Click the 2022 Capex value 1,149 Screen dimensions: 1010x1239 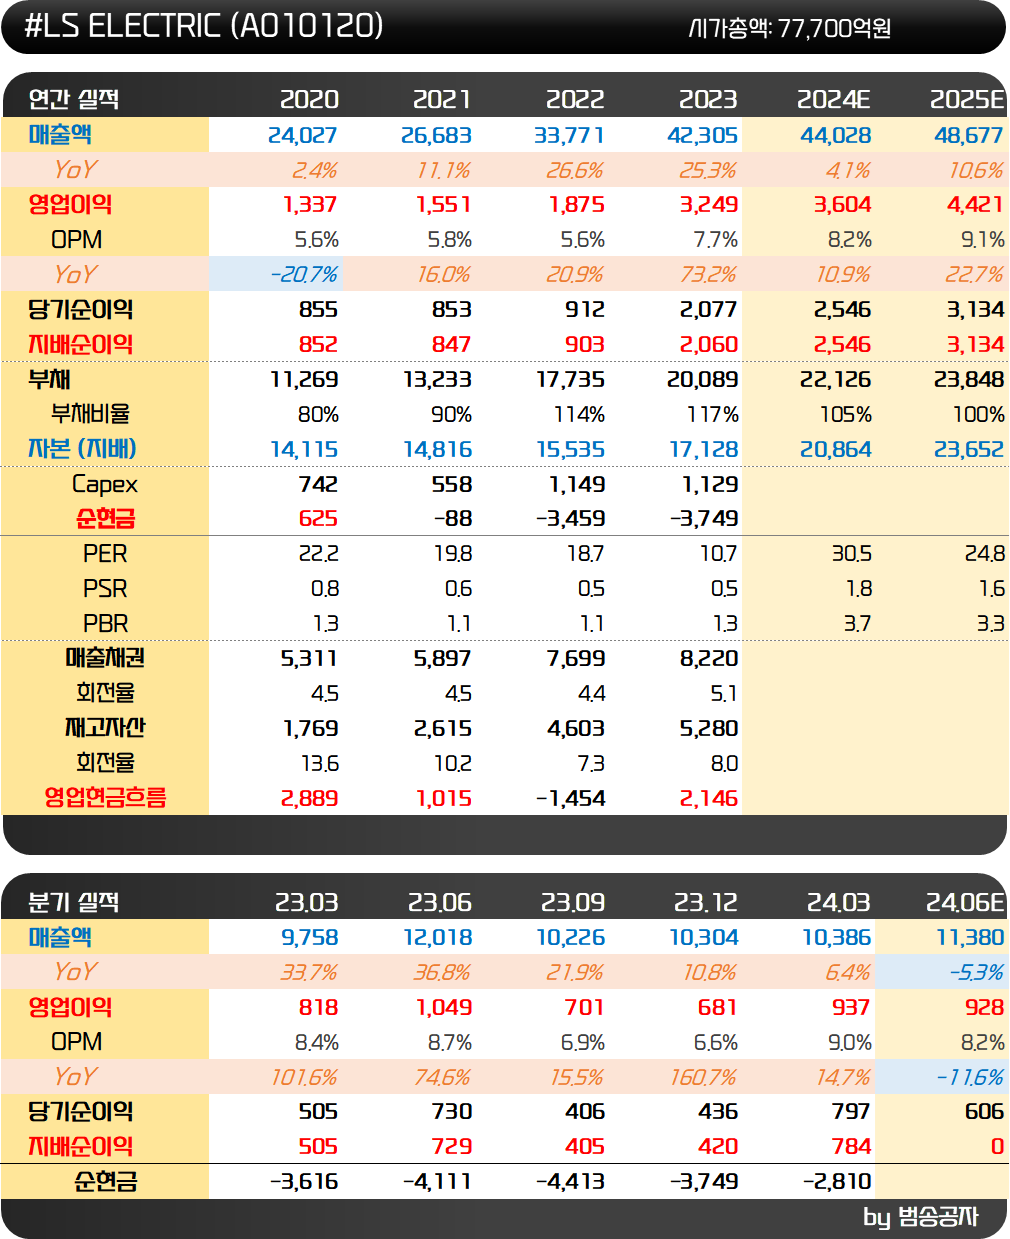577,484
